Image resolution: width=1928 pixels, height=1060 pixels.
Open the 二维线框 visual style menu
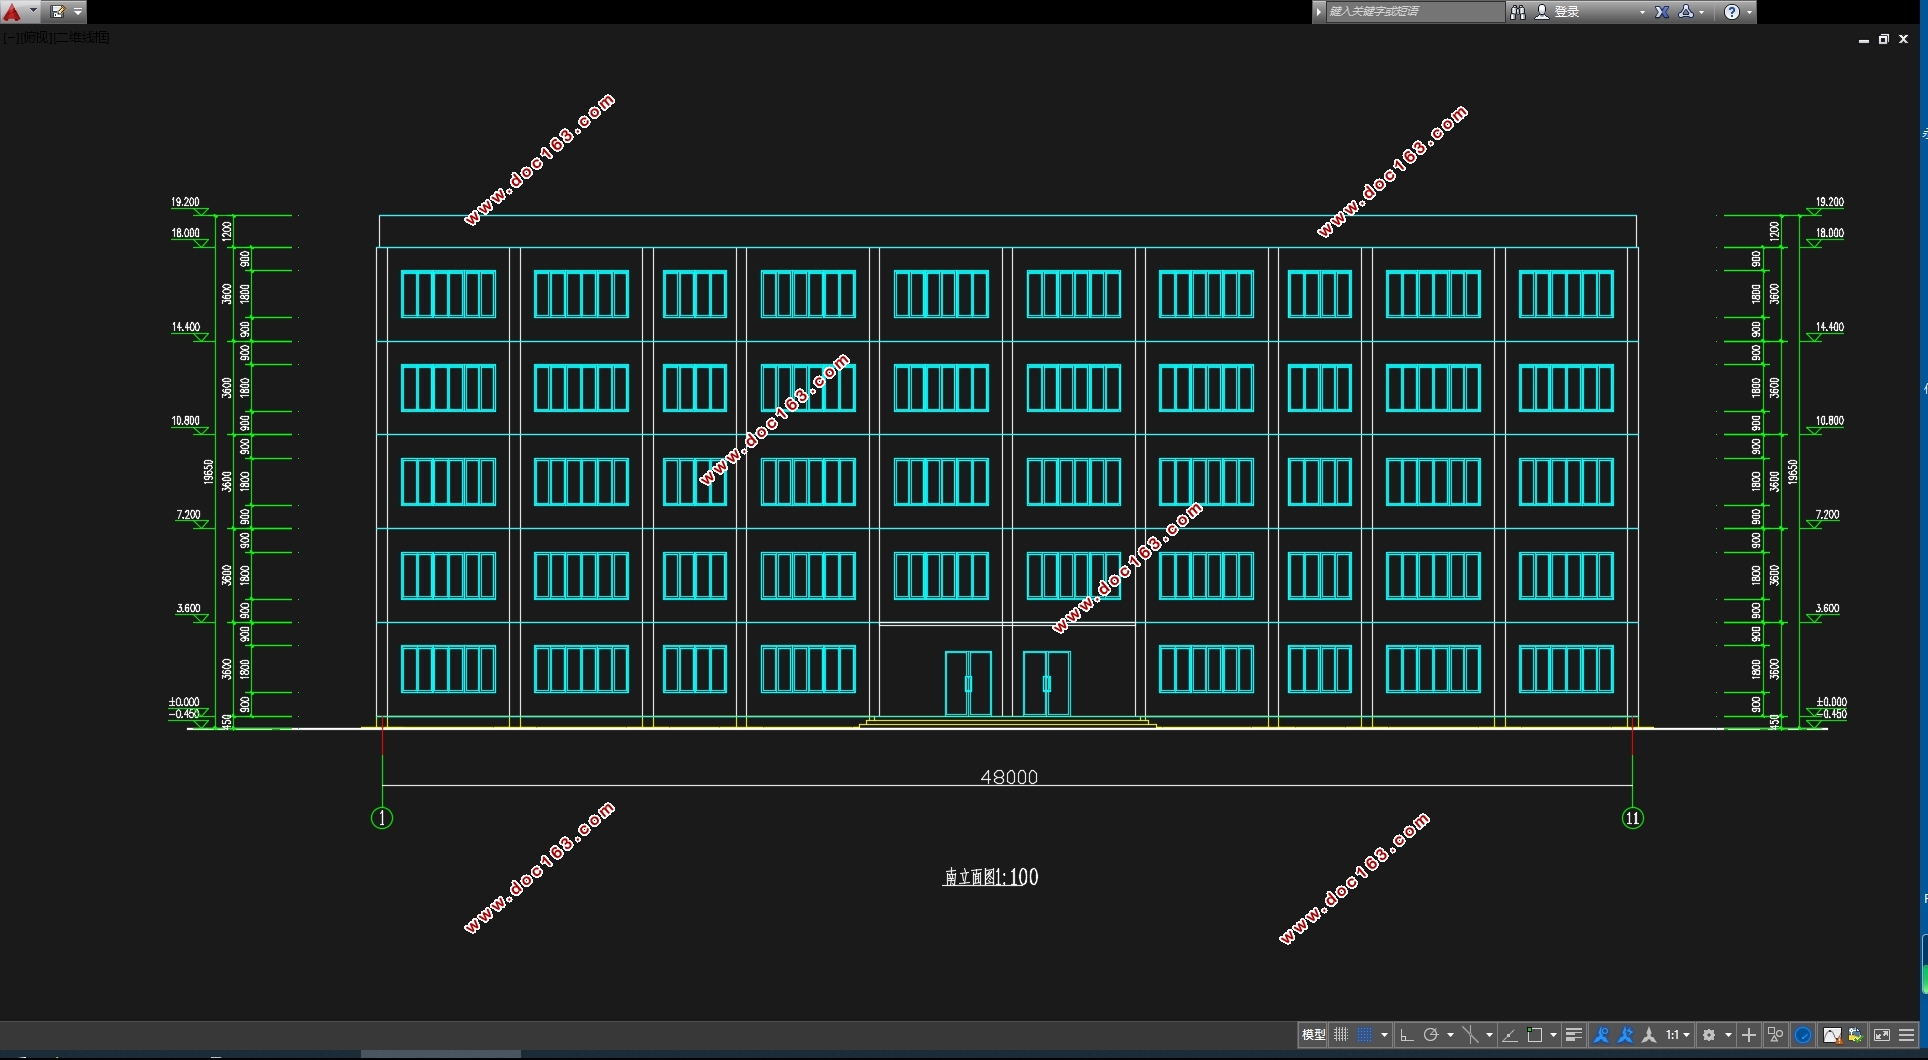coord(83,38)
